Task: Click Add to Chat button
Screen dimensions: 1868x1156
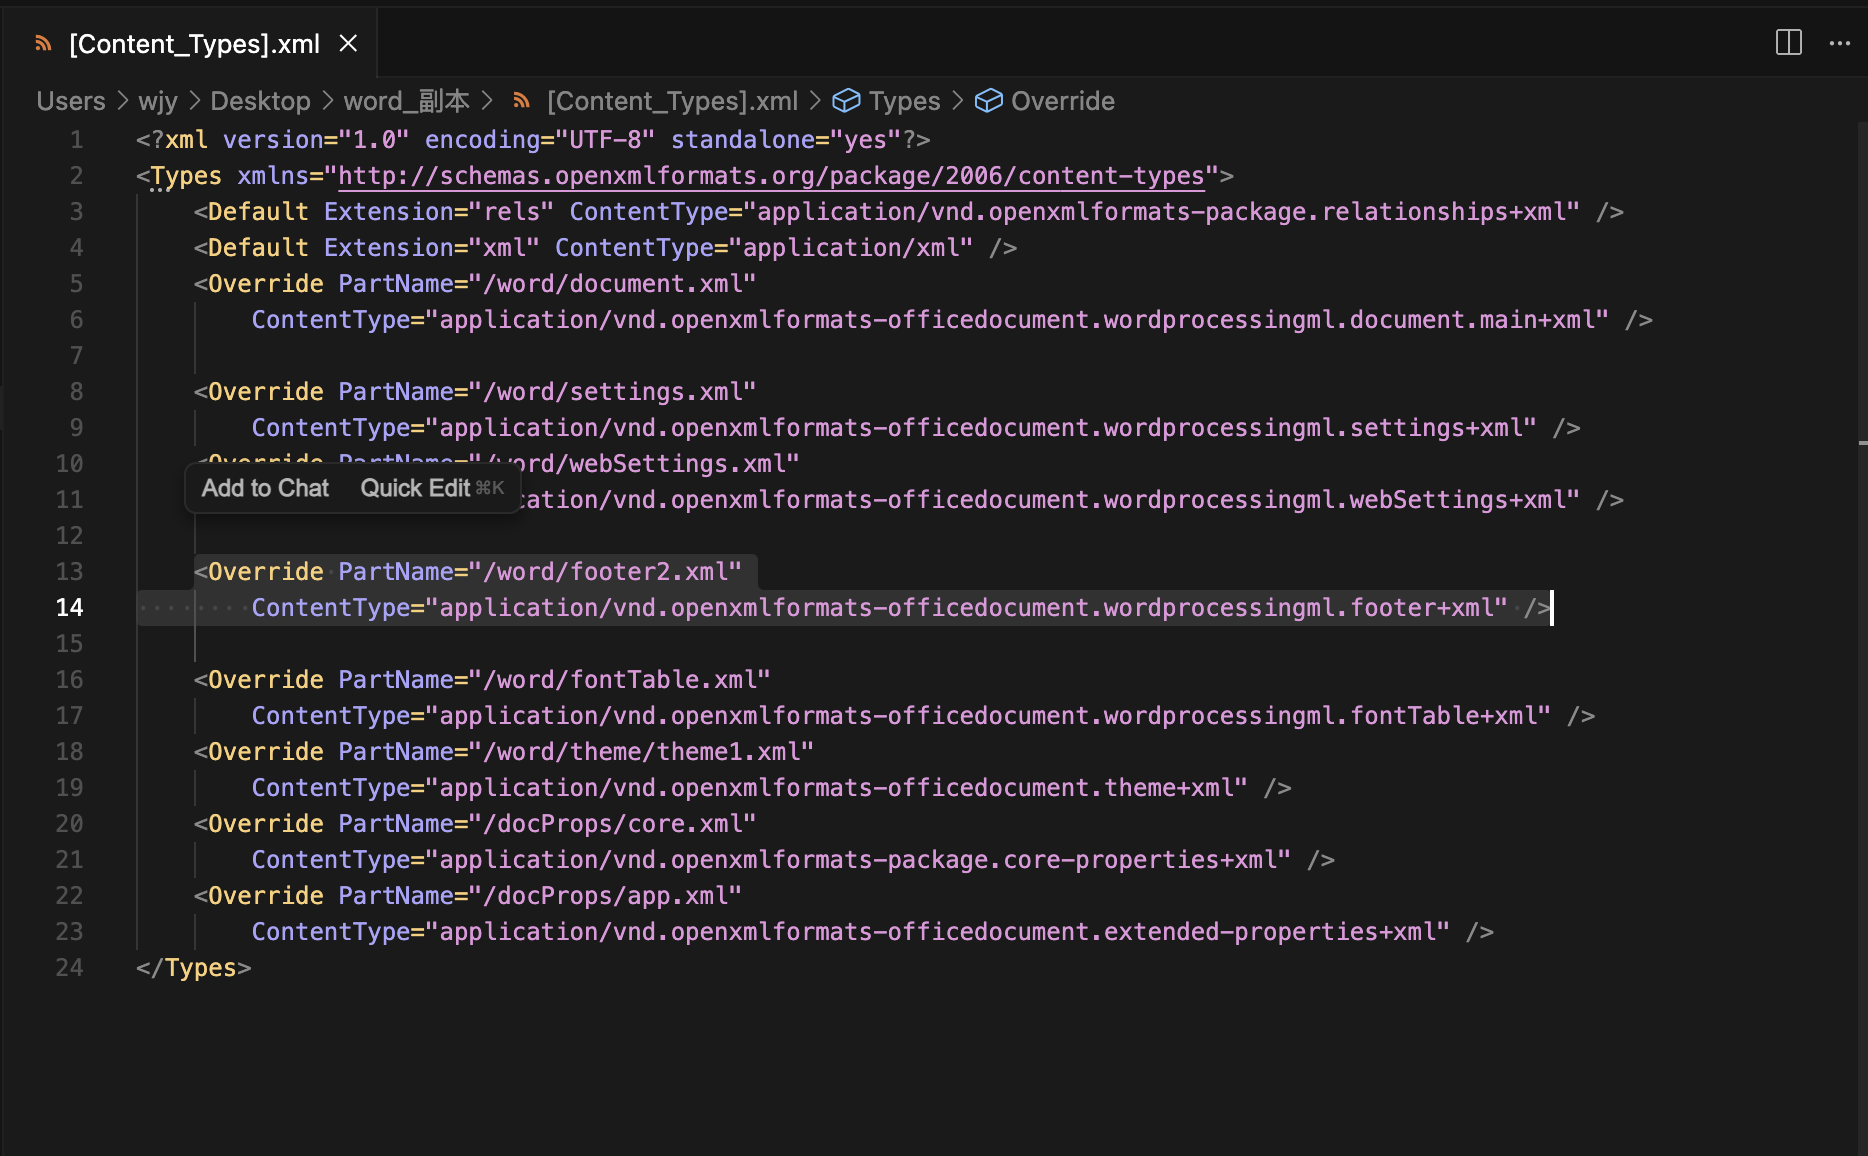Action: point(265,488)
